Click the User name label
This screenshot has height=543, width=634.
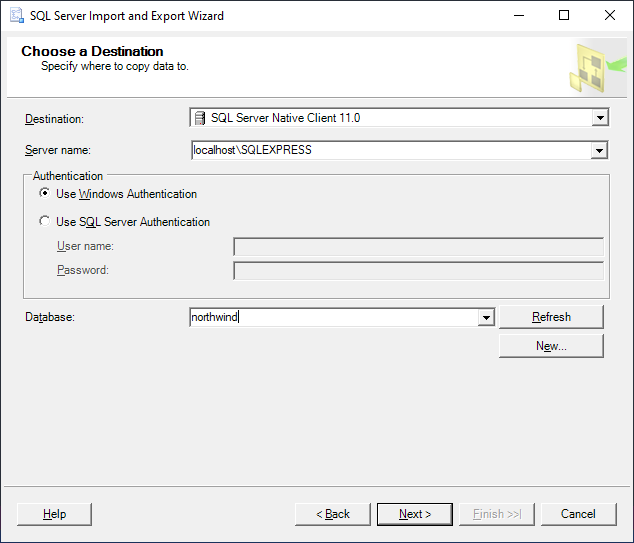[x=85, y=246]
